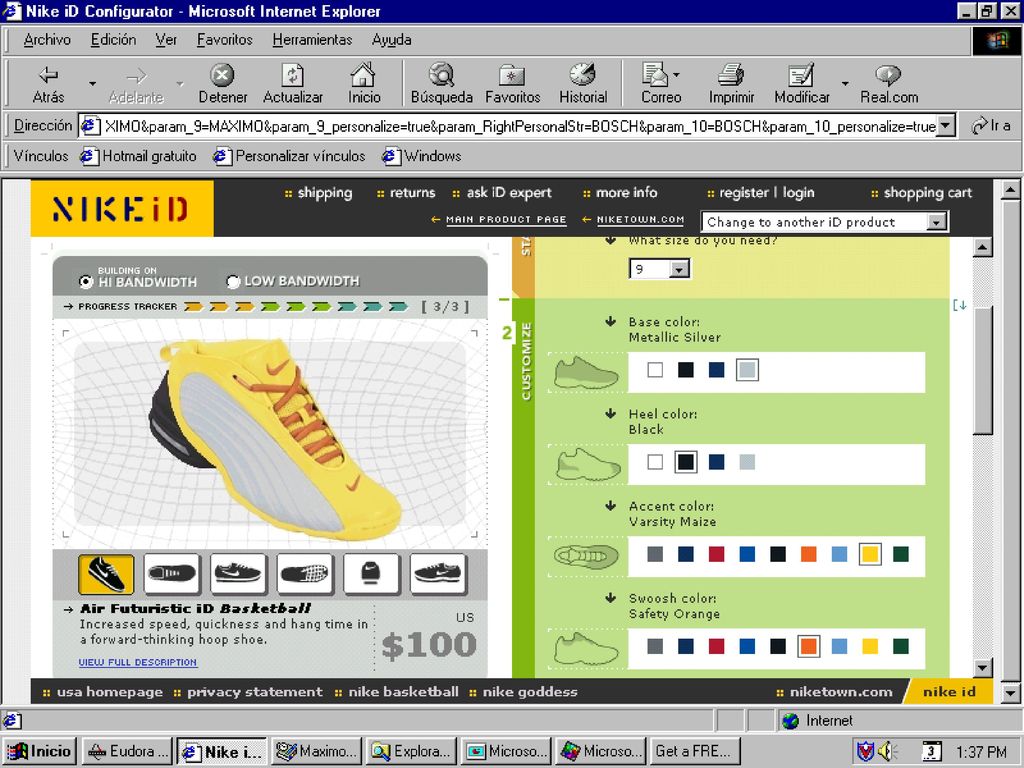Collapse the Swoosh color section arrow
Screen dimensions: 1024x768
click(x=611, y=598)
